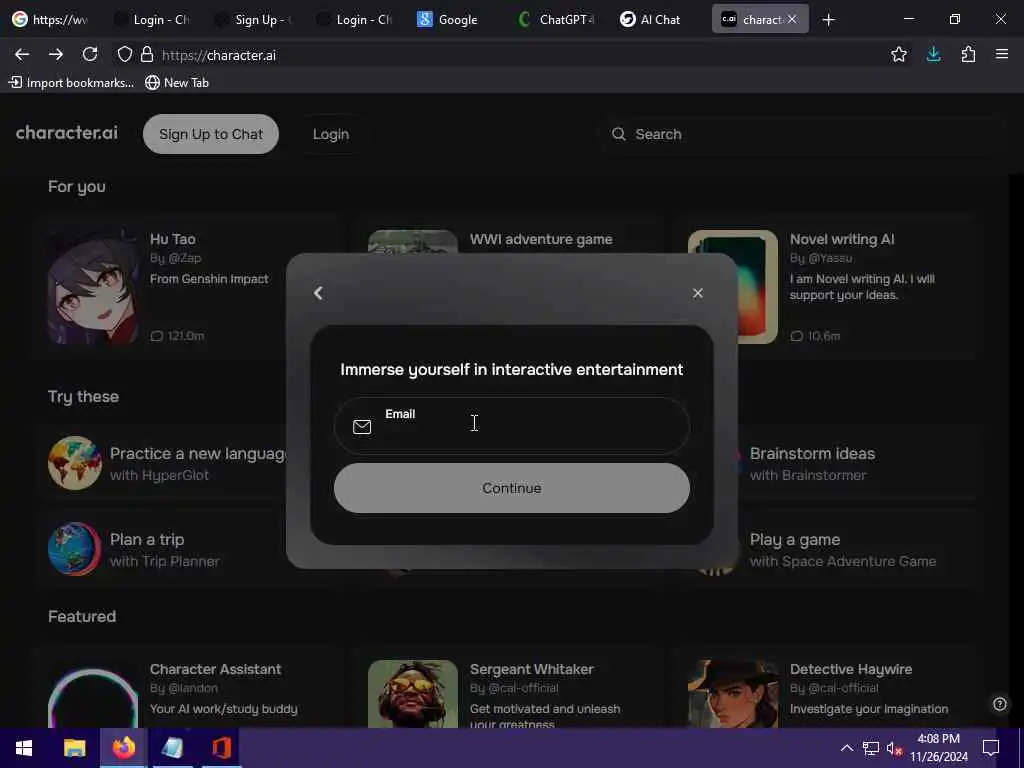Open the taskbar clock showing 4:08 PM

(938, 748)
